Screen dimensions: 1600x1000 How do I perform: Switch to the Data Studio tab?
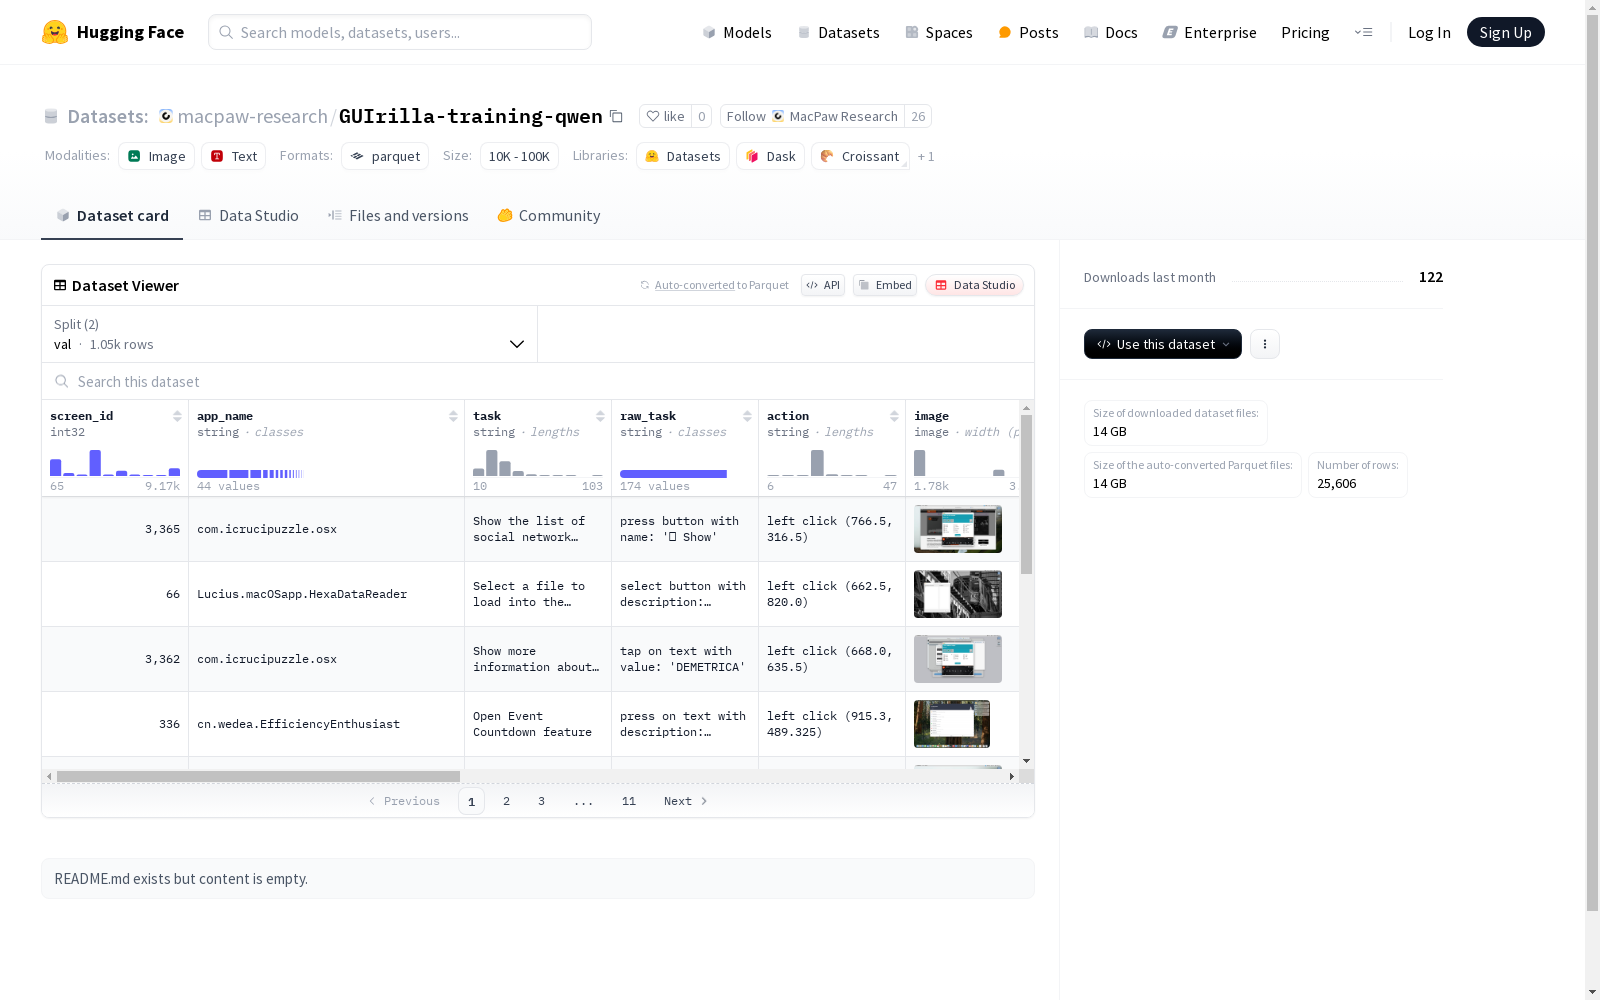[249, 215]
